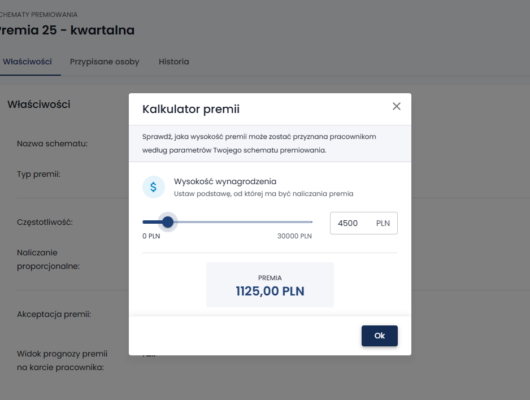Viewport: 530px width, 400px height.
Task: Close the Kalkulator premii dialog with X
Action: pyautogui.click(x=396, y=106)
